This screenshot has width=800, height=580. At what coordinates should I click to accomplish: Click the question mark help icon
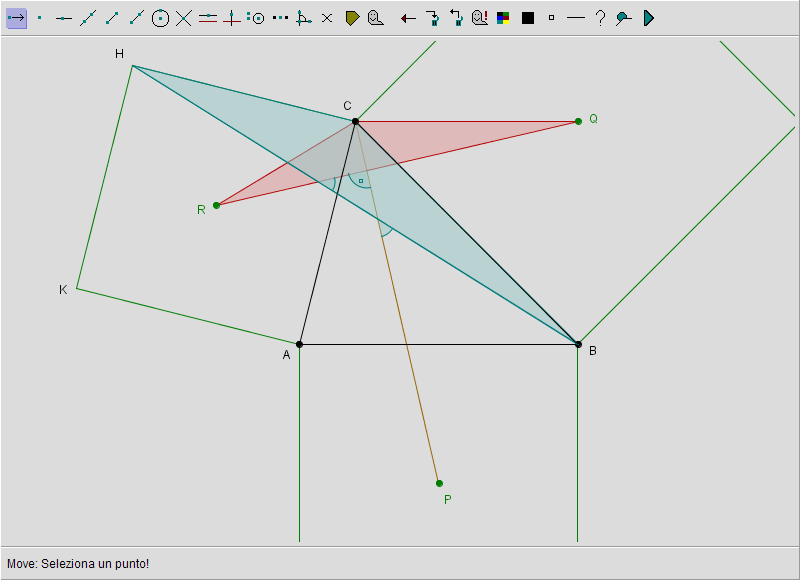pos(600,18)
